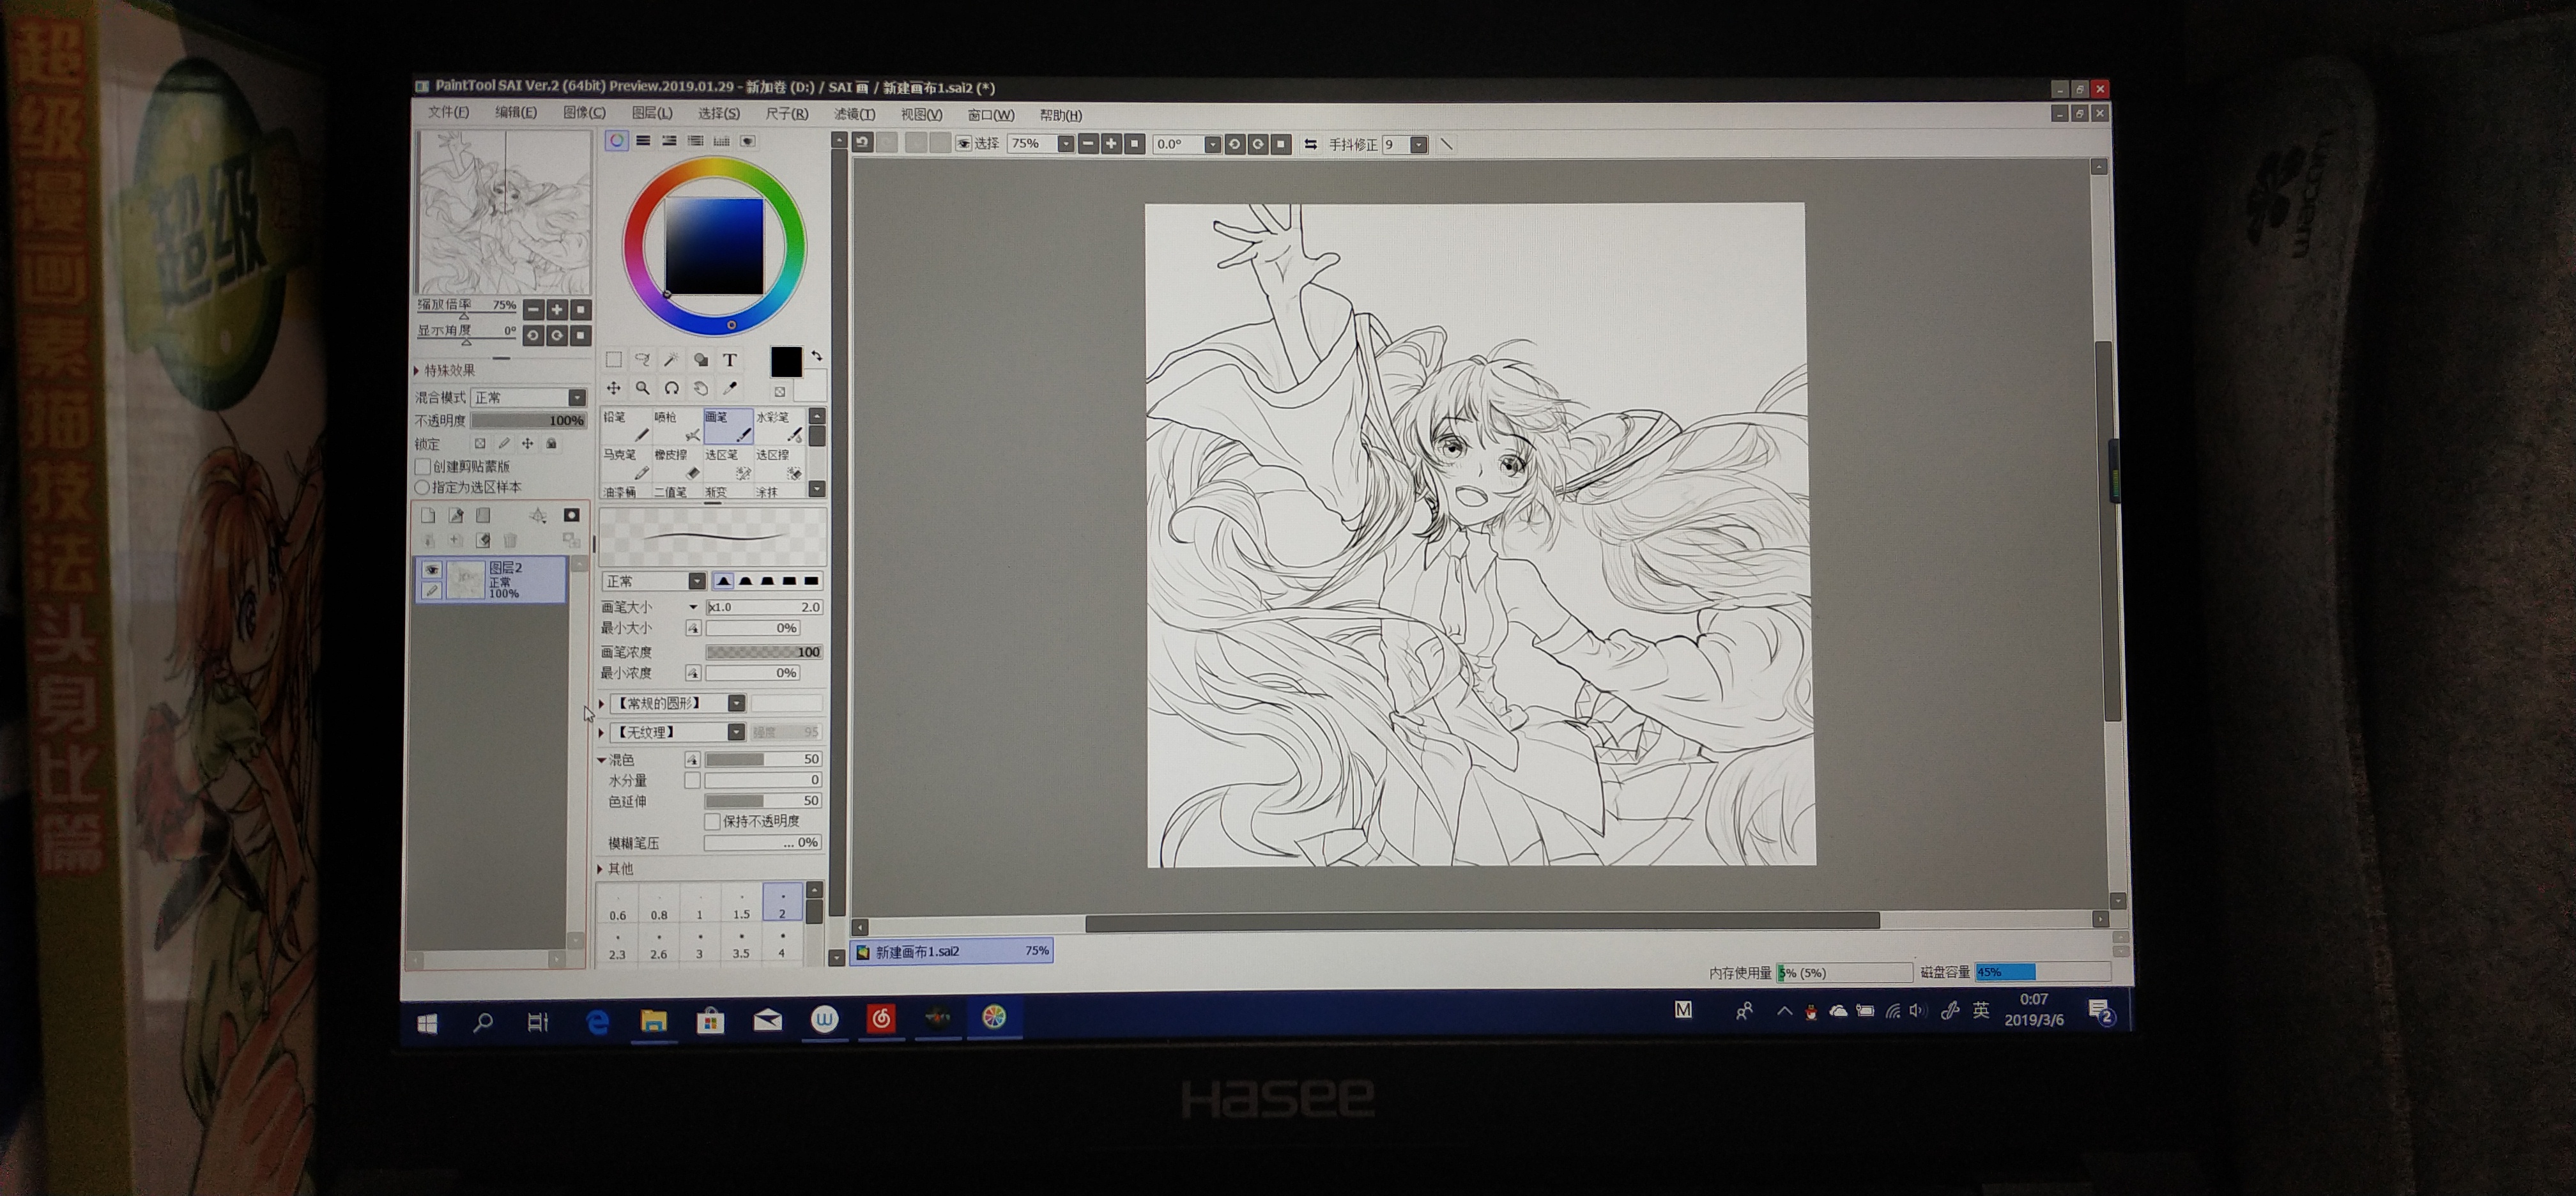Image resolution: width=2576 pixels, height=1196 pixels.
Task: Choose the Text tool
Action: point(730,360)
